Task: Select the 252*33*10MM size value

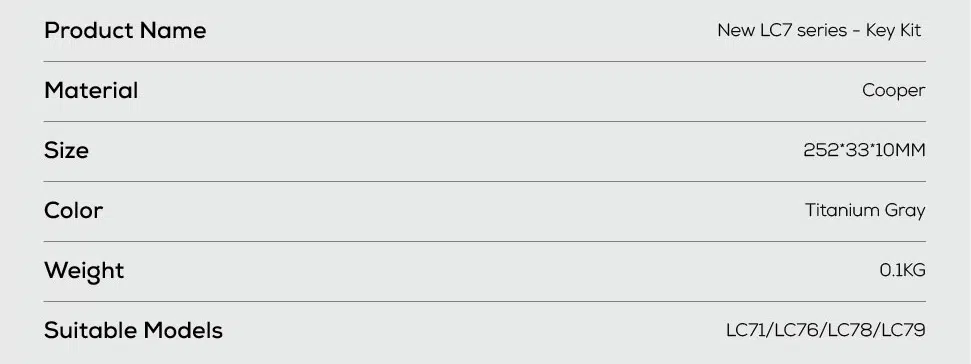Action: 864,150
